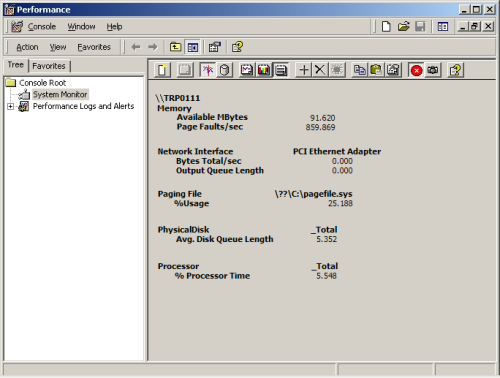Open a console file with folder icon
The width and height of the screenshot is (500, 378).
pos(403,26)
